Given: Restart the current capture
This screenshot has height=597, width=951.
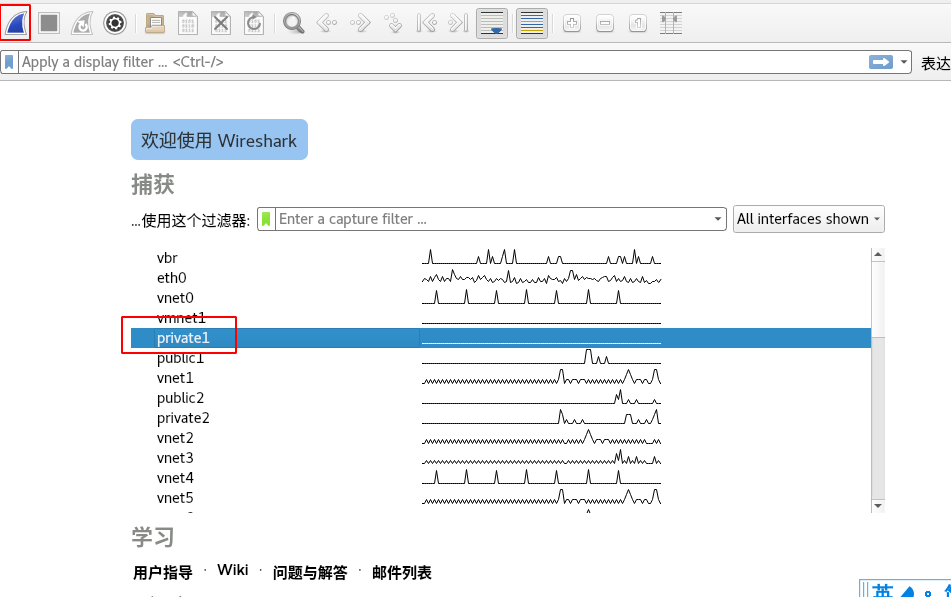Looking at the screenshot, I should tap(82, 23).
